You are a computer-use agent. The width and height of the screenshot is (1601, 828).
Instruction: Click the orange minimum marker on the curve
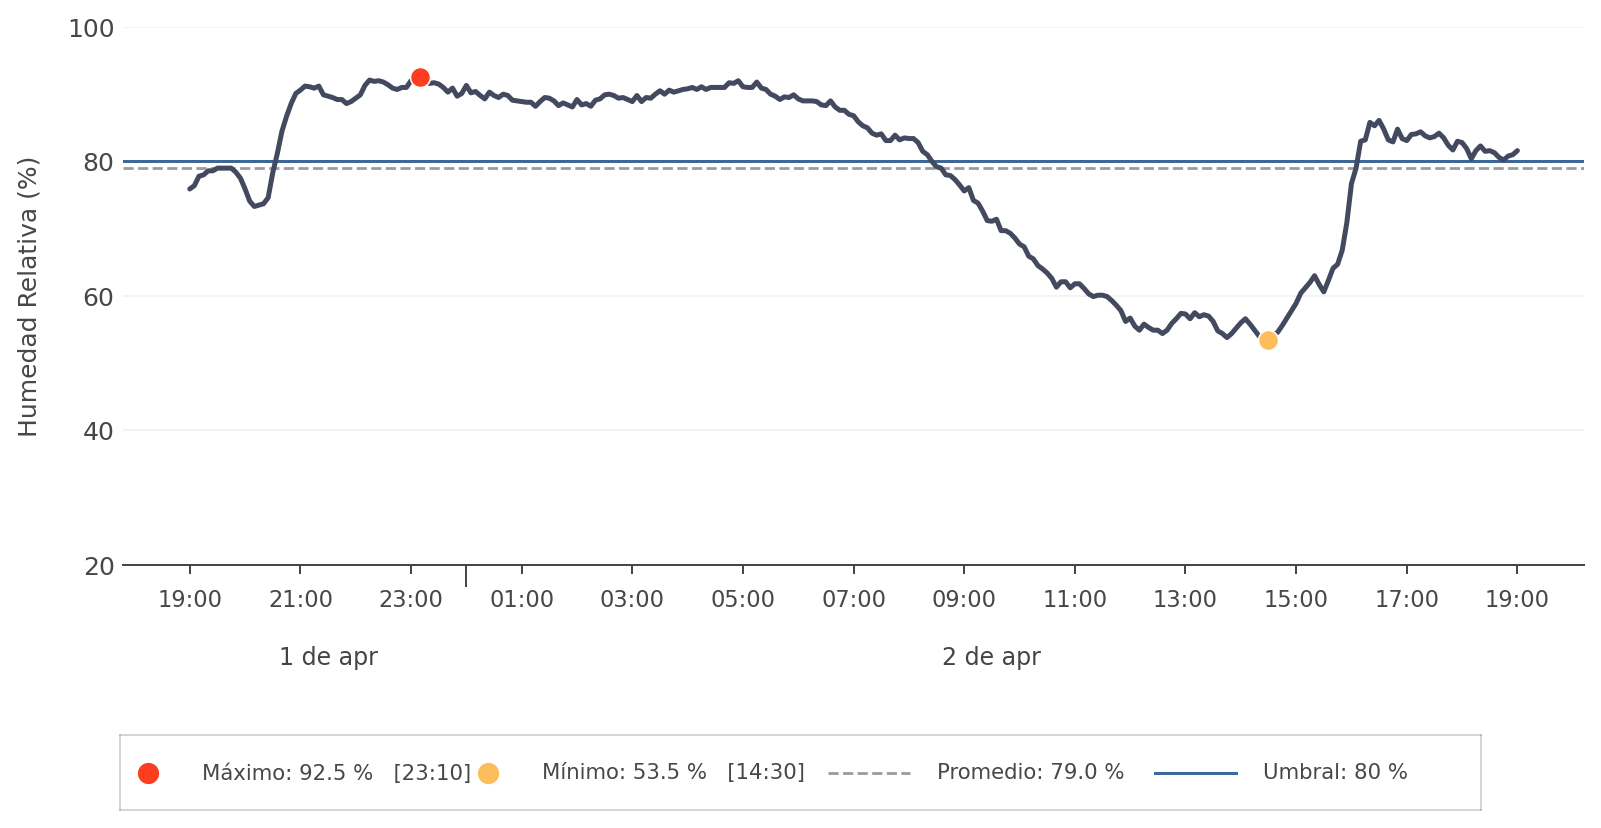click(1268, 341)
